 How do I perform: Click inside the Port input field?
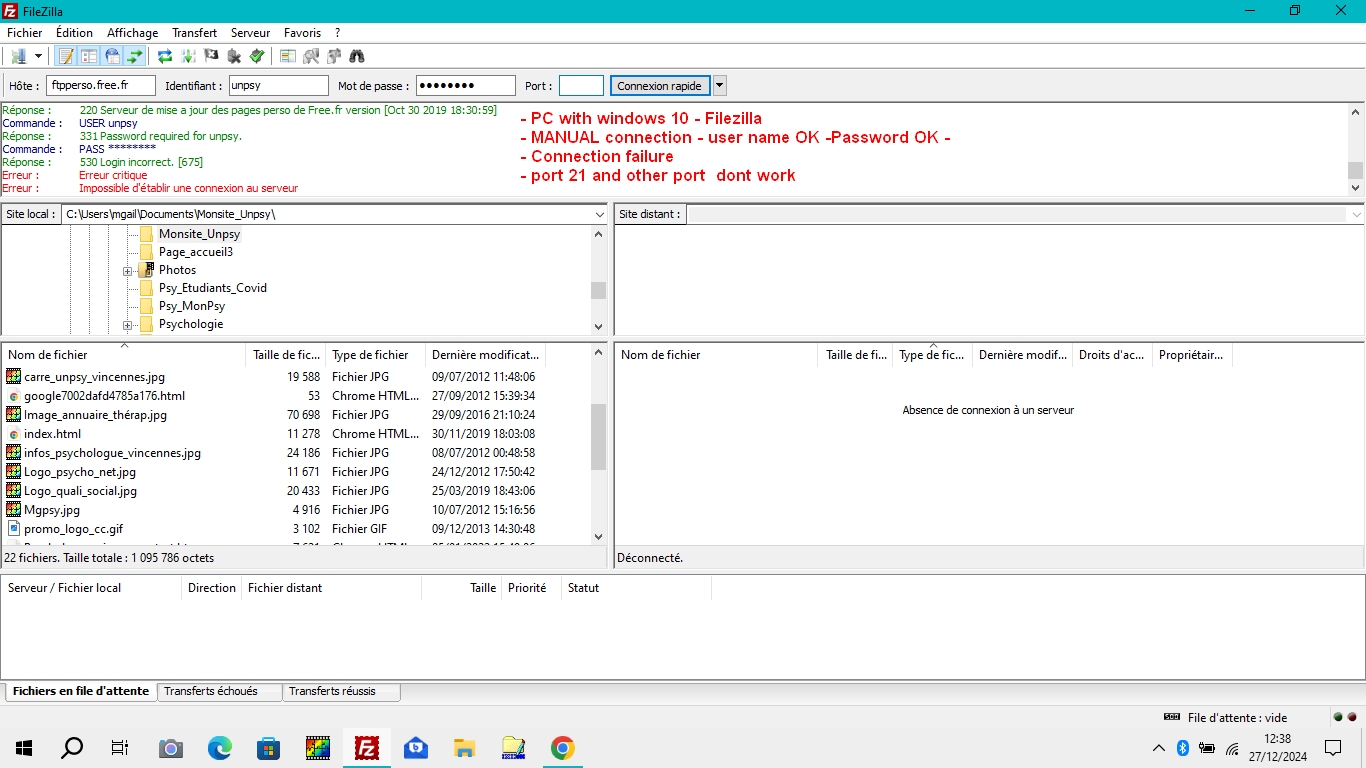click(581, 85)
